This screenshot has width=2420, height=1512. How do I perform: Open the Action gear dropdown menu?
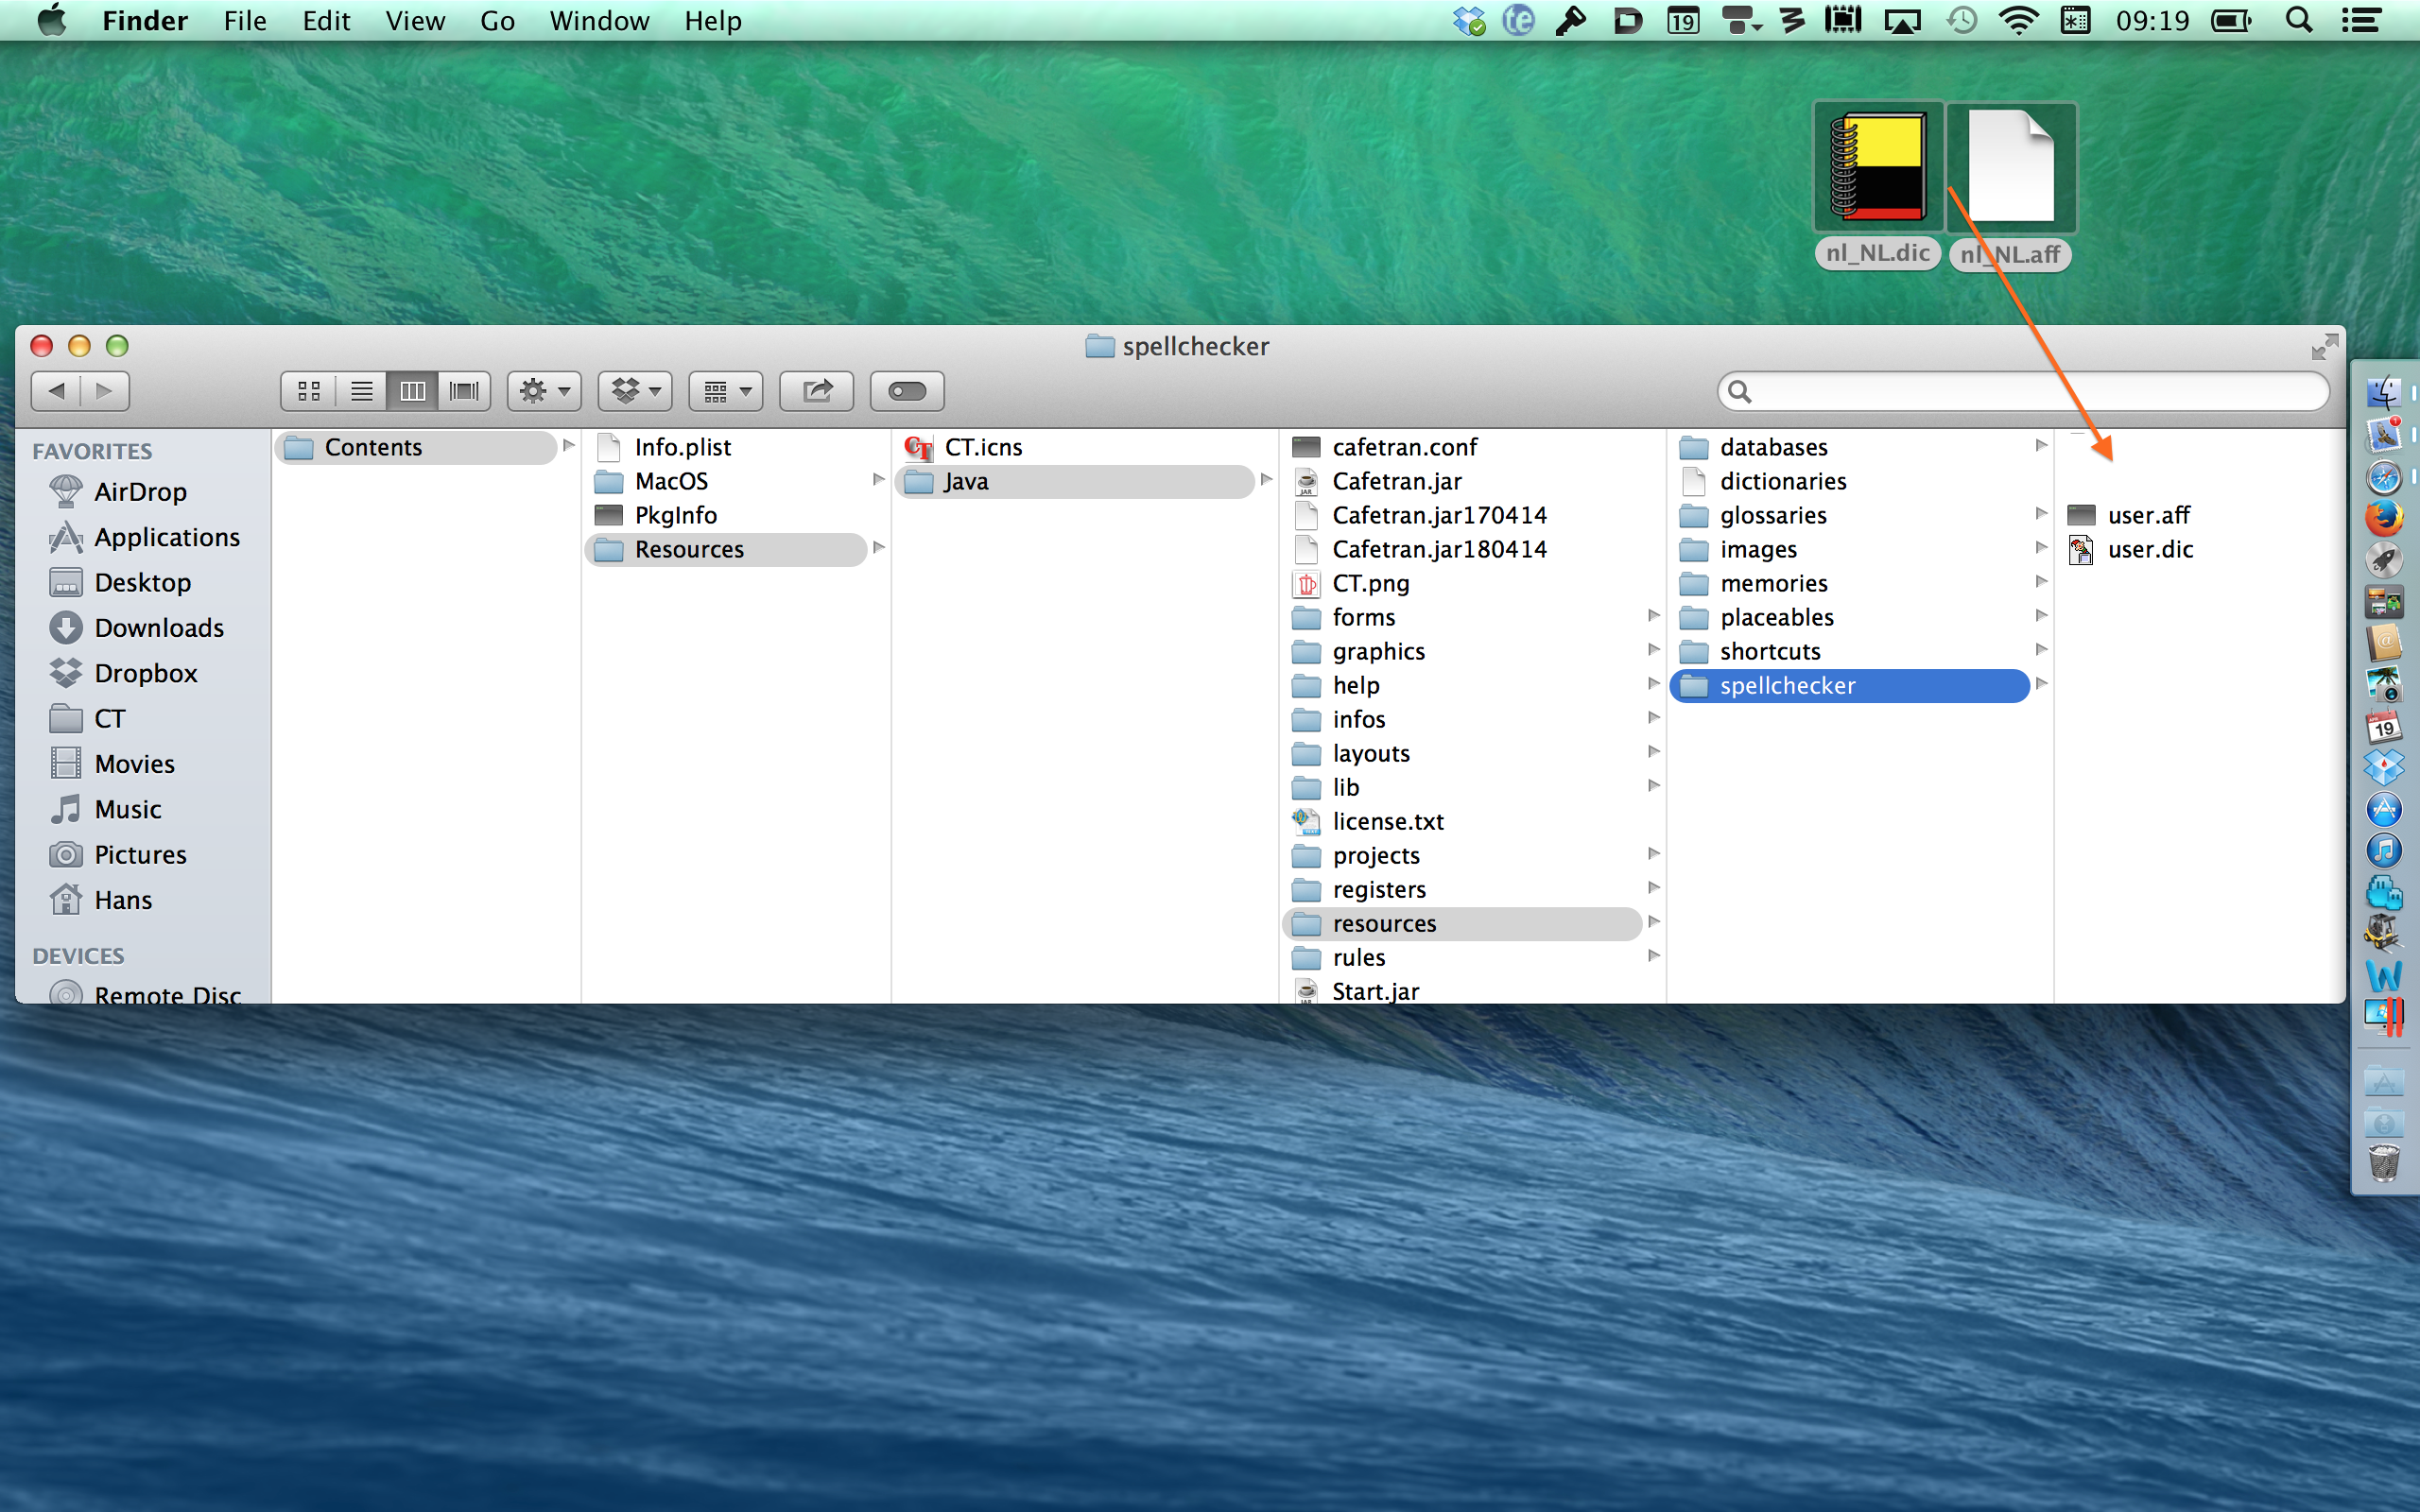tap(544, 391)
